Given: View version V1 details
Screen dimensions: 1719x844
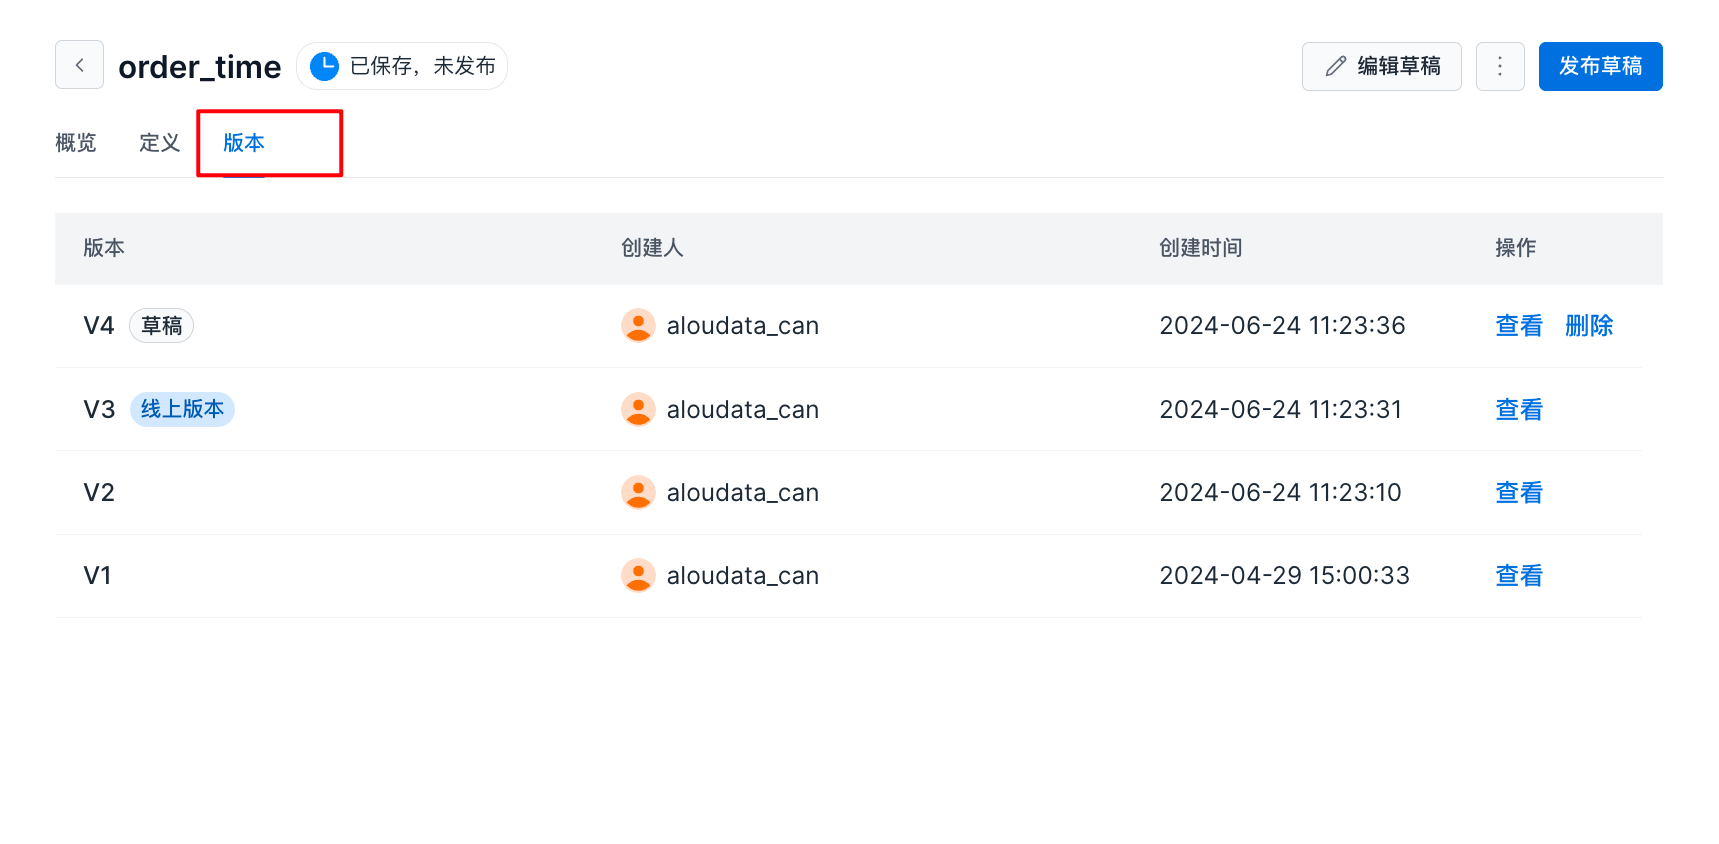Looking at the screenshot, I should 1518,575.
